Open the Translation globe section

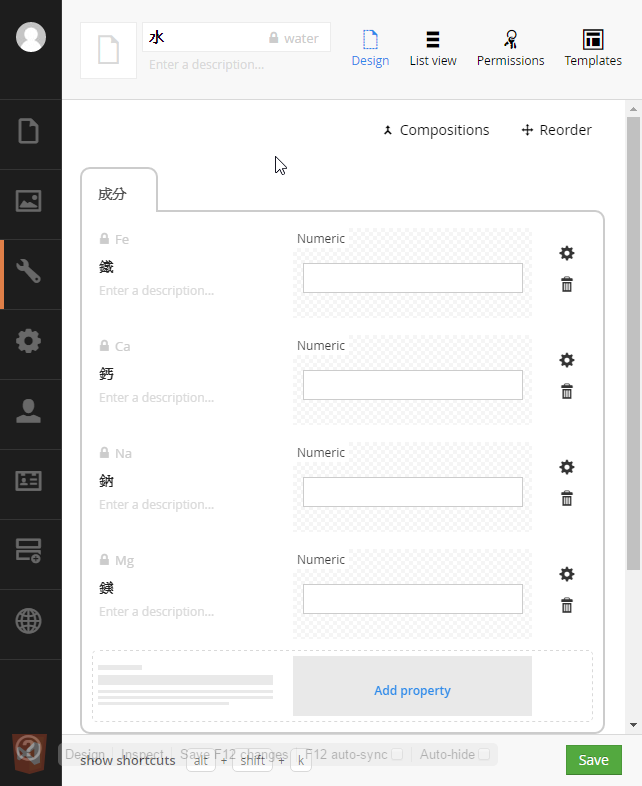click(x=29, y=621)
